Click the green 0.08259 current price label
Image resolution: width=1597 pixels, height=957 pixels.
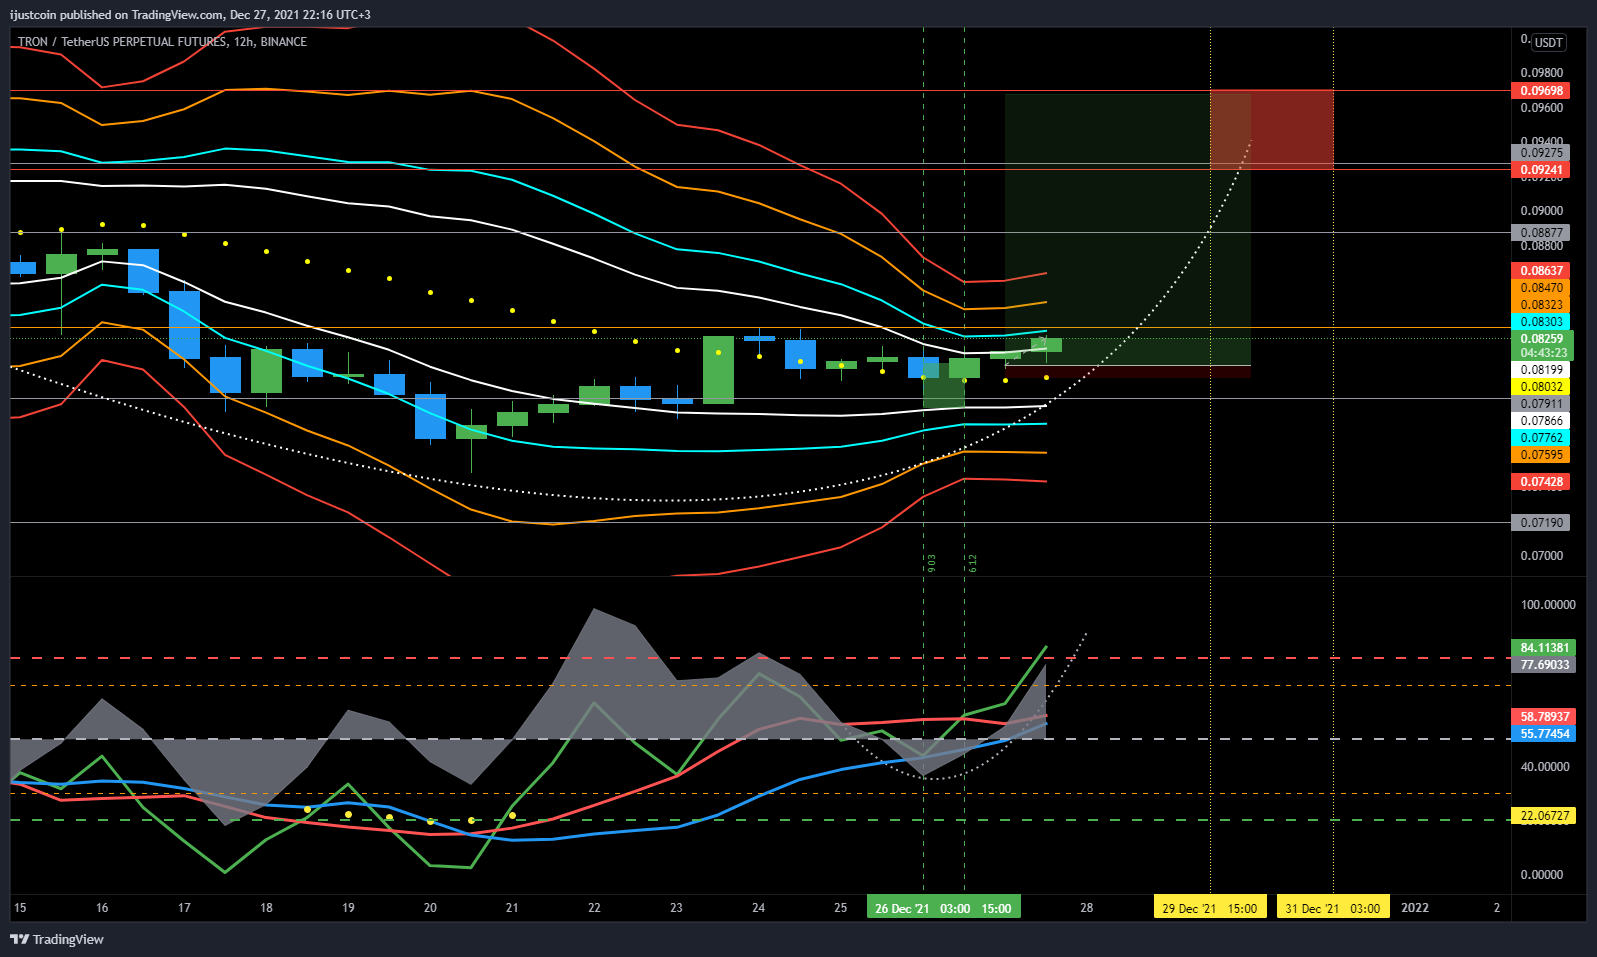coord(1543,339)
